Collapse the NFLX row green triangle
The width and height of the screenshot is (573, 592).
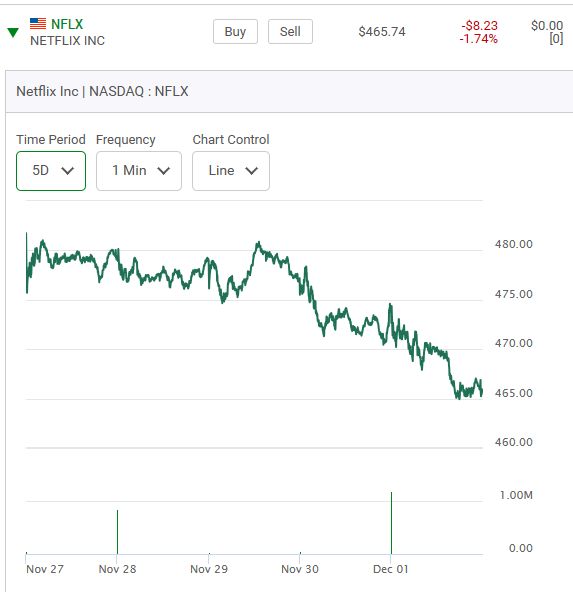pos(13,33)
